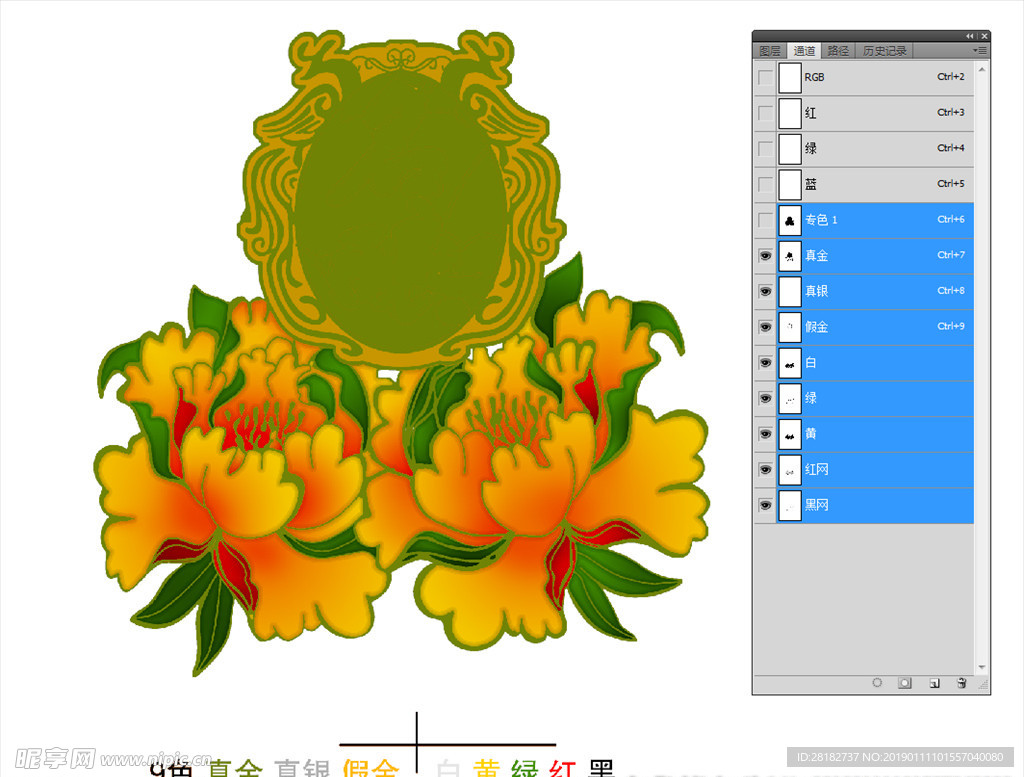Hide the 真金 channel

tap(765, 256)
